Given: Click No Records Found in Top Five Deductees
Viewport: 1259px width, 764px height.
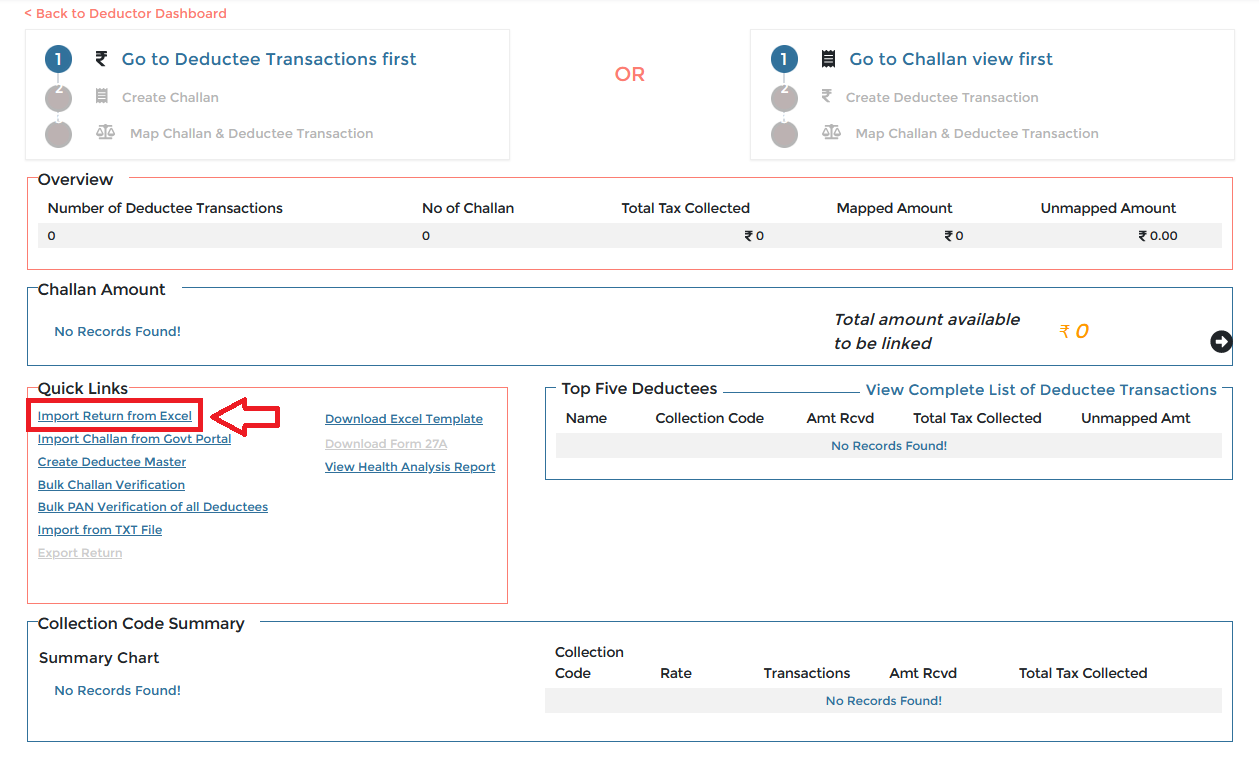Looking at the screenshot, I should tap(889, 446).
